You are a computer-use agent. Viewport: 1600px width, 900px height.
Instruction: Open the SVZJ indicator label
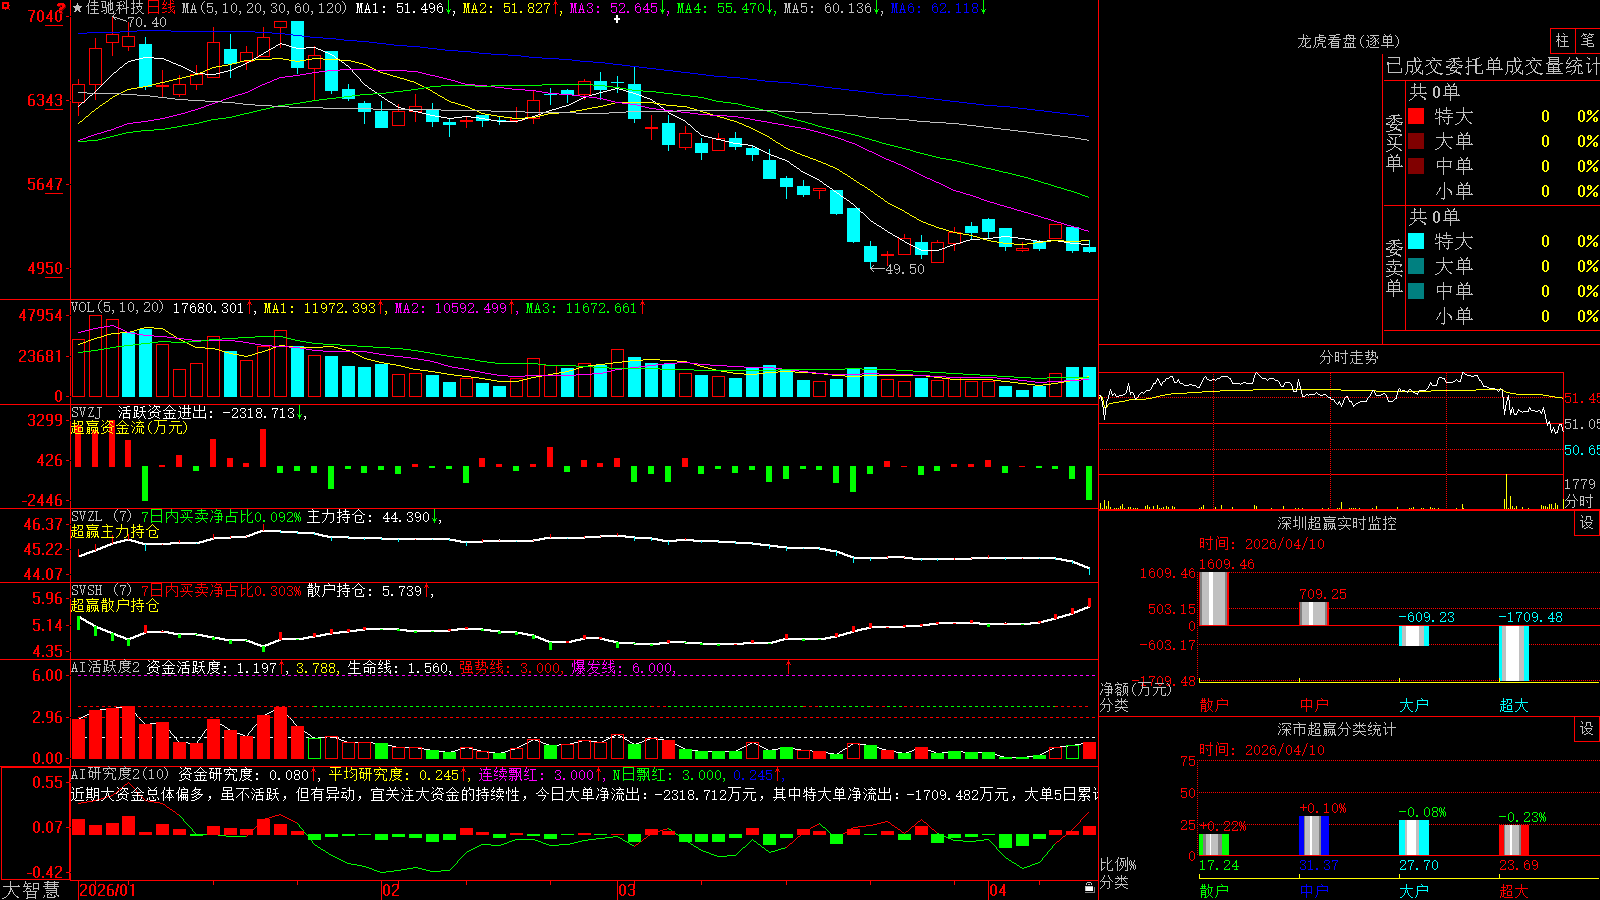pyautogui.click(x=87, y=412)
